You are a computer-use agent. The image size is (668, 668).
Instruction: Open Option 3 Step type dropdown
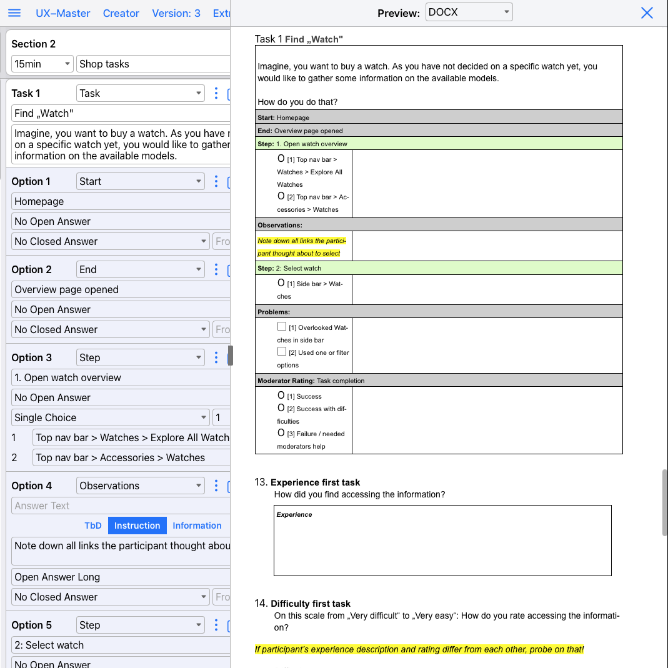click(140, 357)
